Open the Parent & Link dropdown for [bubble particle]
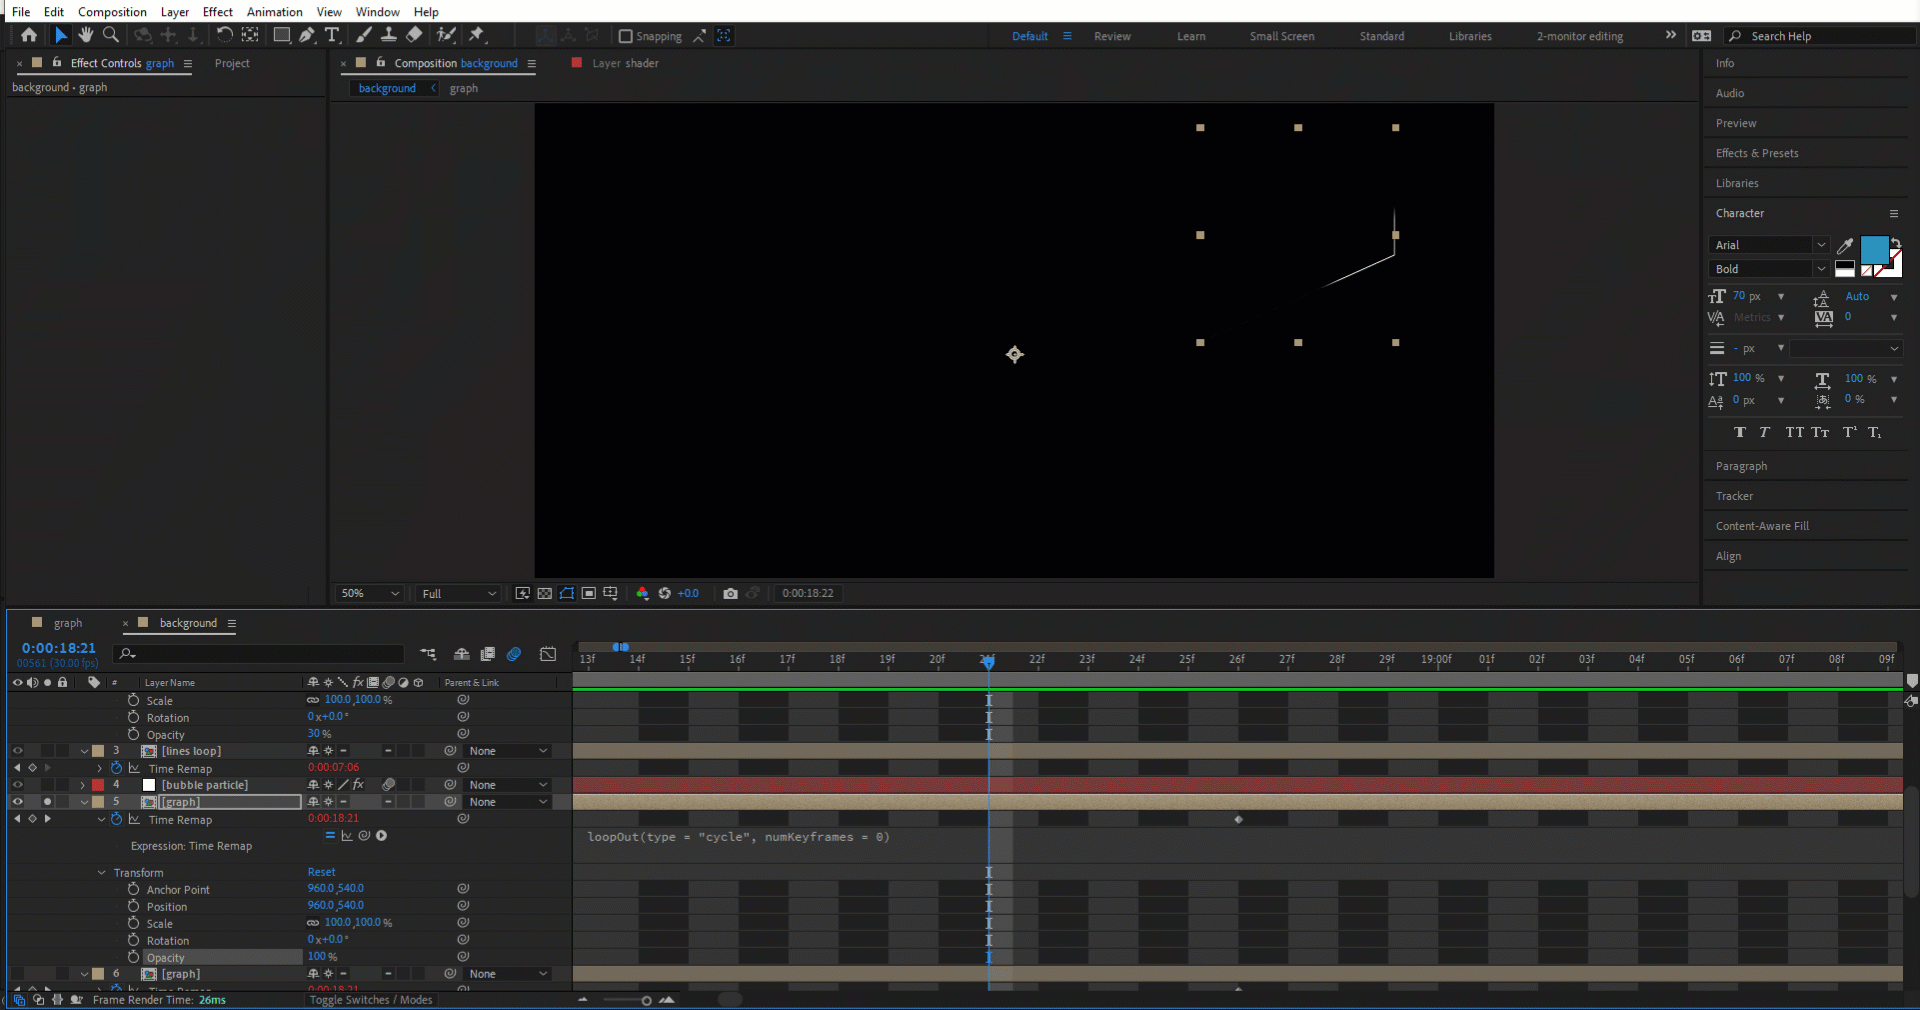1920x1010 pixels. pos(505,785)
